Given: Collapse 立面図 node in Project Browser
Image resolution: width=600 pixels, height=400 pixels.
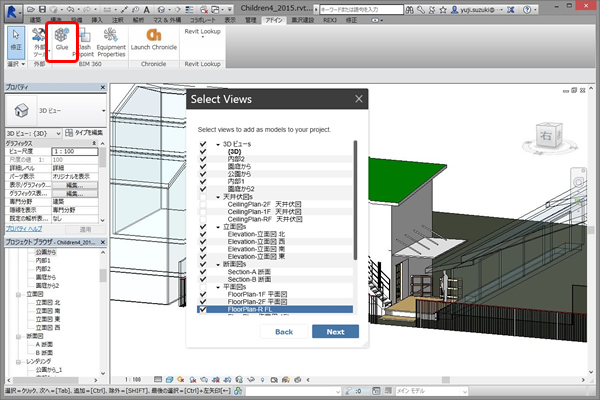Looking at the screenshot, I should 18,294.
